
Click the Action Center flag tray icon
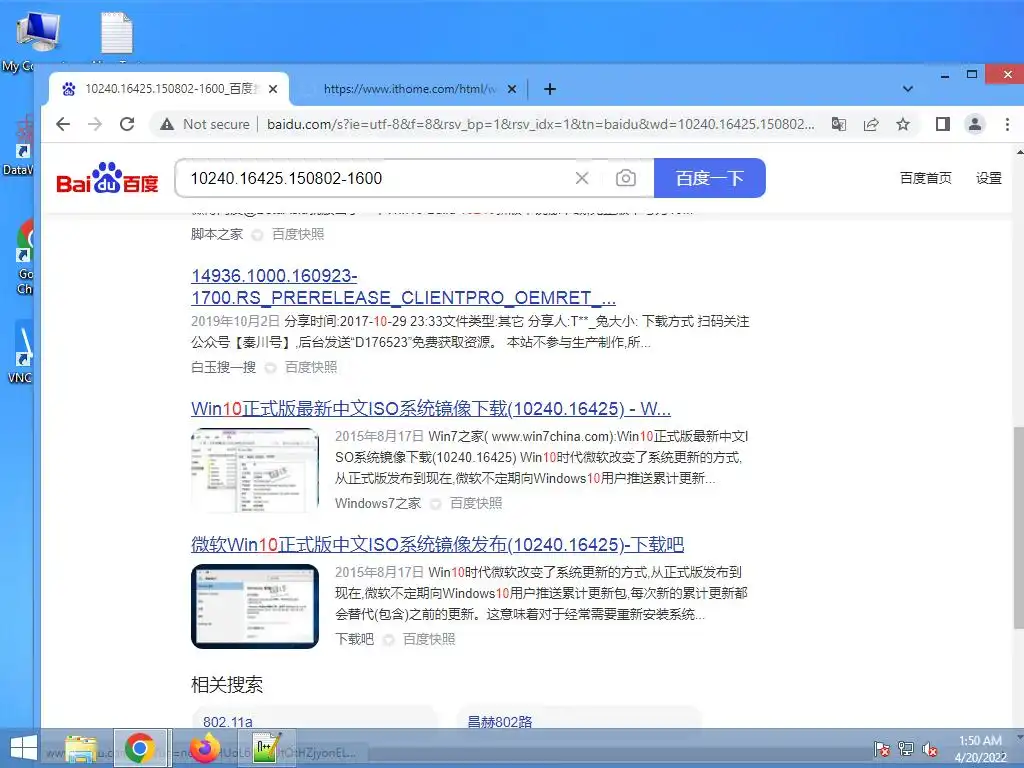[882, 748]
